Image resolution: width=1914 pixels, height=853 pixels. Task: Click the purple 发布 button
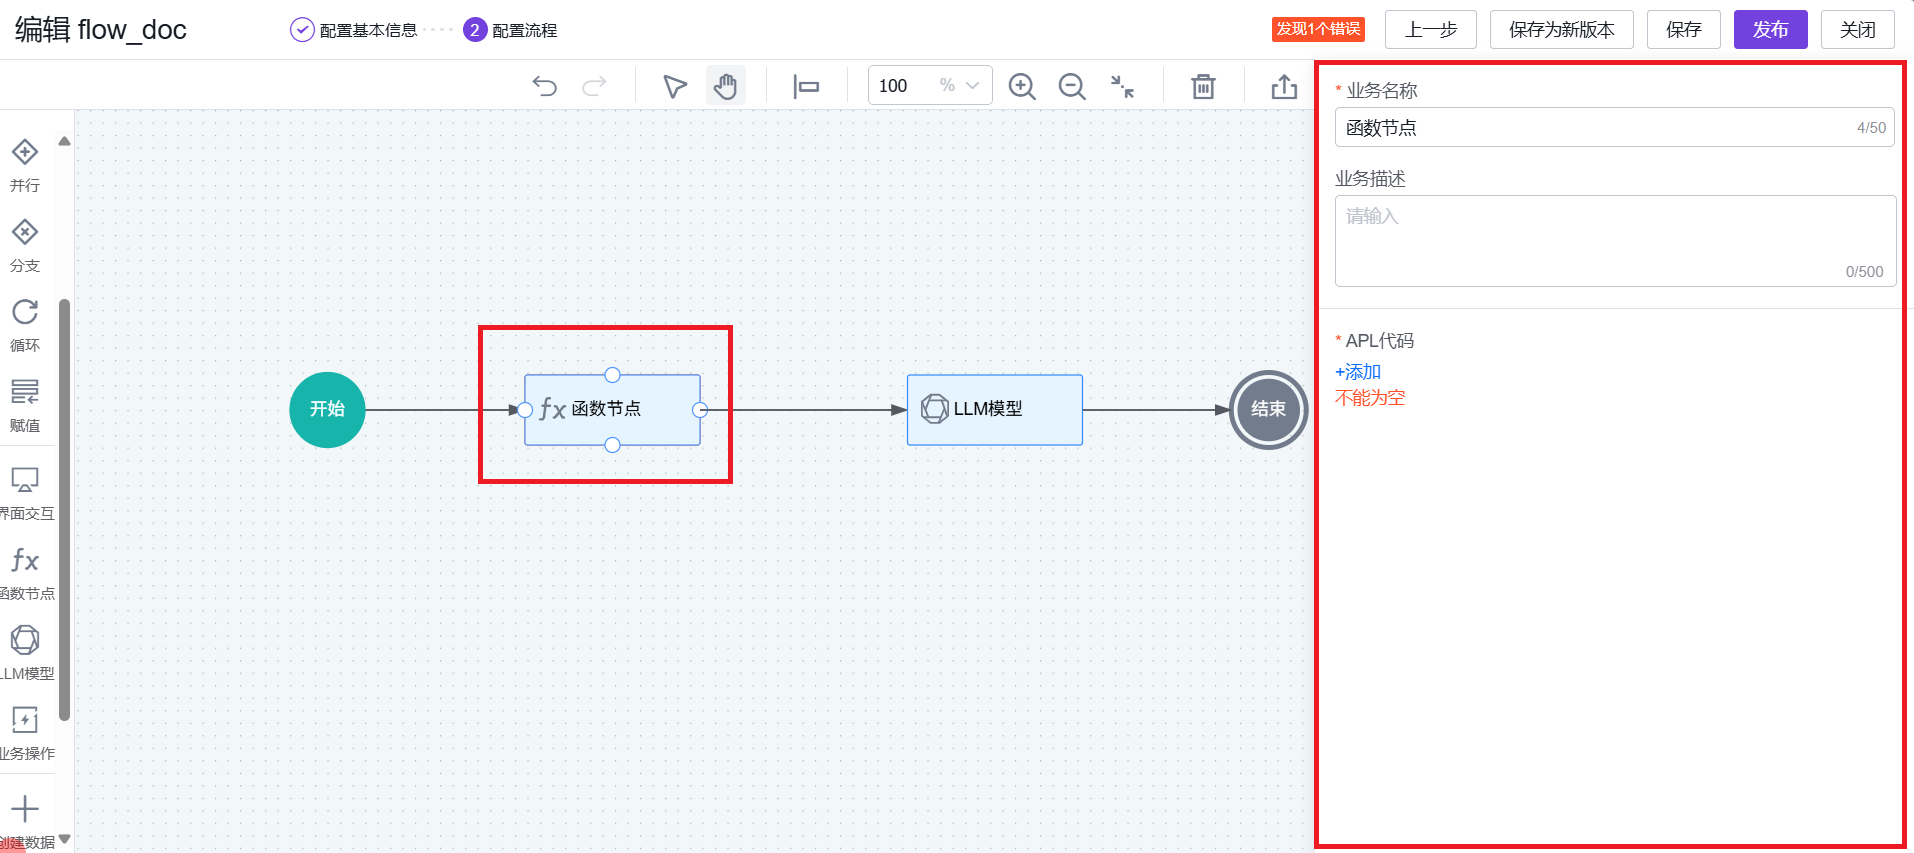(x=1769, y=30)
